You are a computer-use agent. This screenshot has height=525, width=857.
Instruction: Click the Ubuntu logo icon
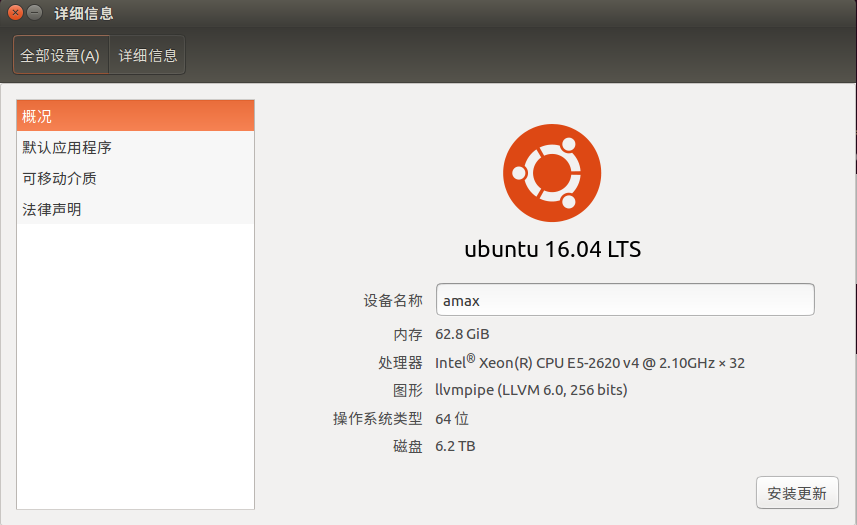(x=552, y=173)
